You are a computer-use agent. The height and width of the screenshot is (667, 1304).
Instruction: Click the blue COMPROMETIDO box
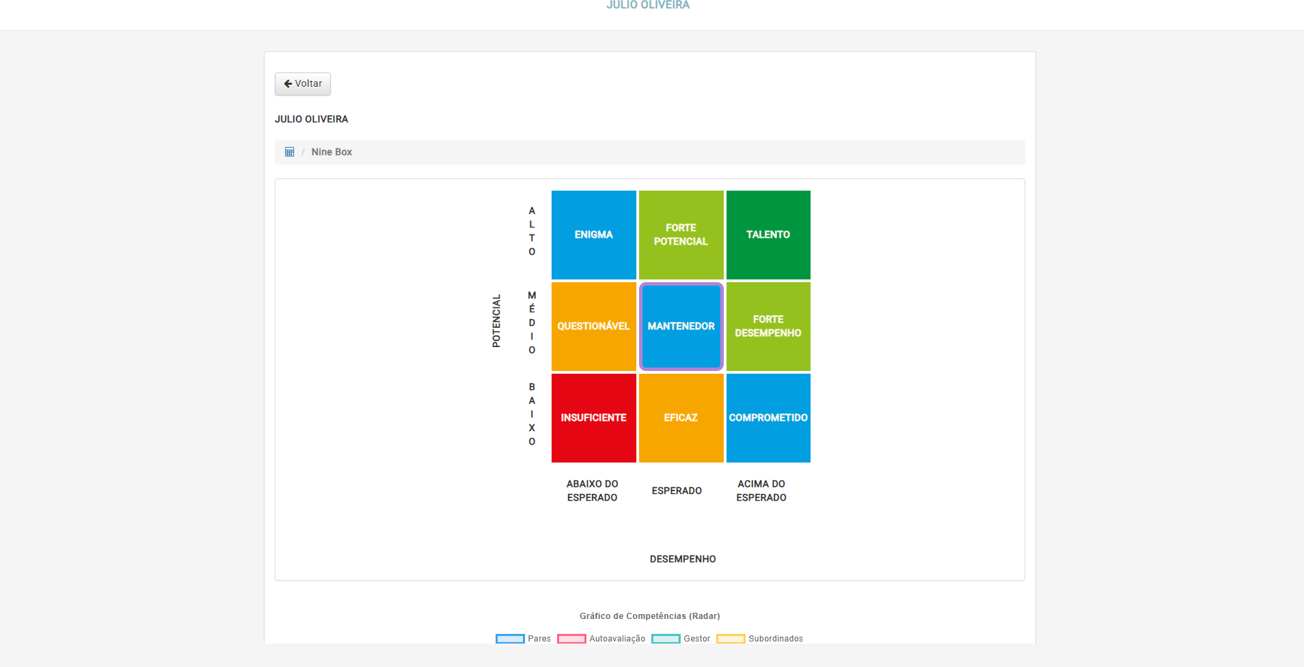point(768,418)
